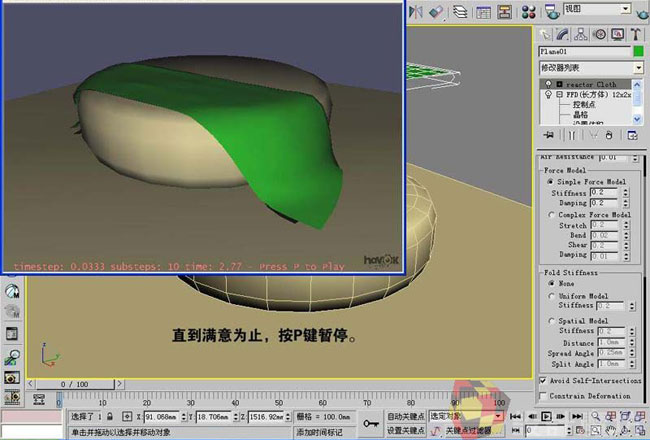The width and height of the screenshot is (650, 440).
Task: Click the Mirror tool icon
Action: pyautogui.click(x=413, y=11)
